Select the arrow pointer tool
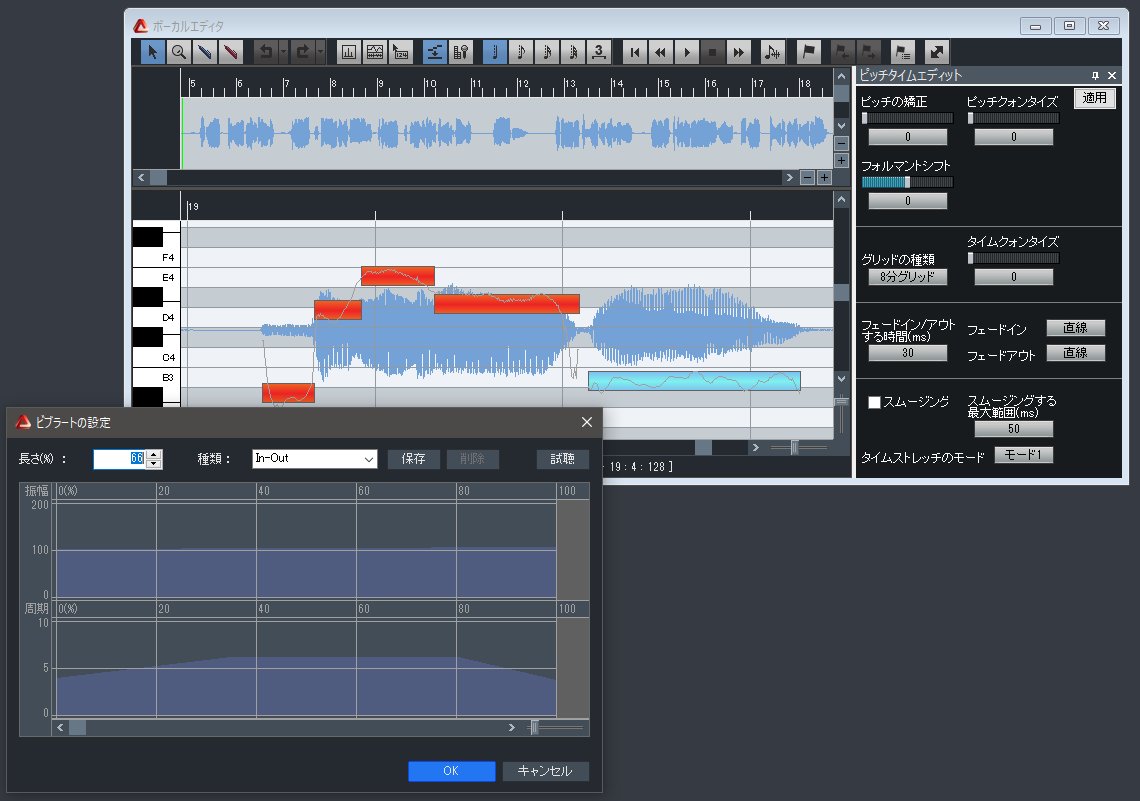The width and height of the screenshot is (1140, 801). tap(153, 52)
